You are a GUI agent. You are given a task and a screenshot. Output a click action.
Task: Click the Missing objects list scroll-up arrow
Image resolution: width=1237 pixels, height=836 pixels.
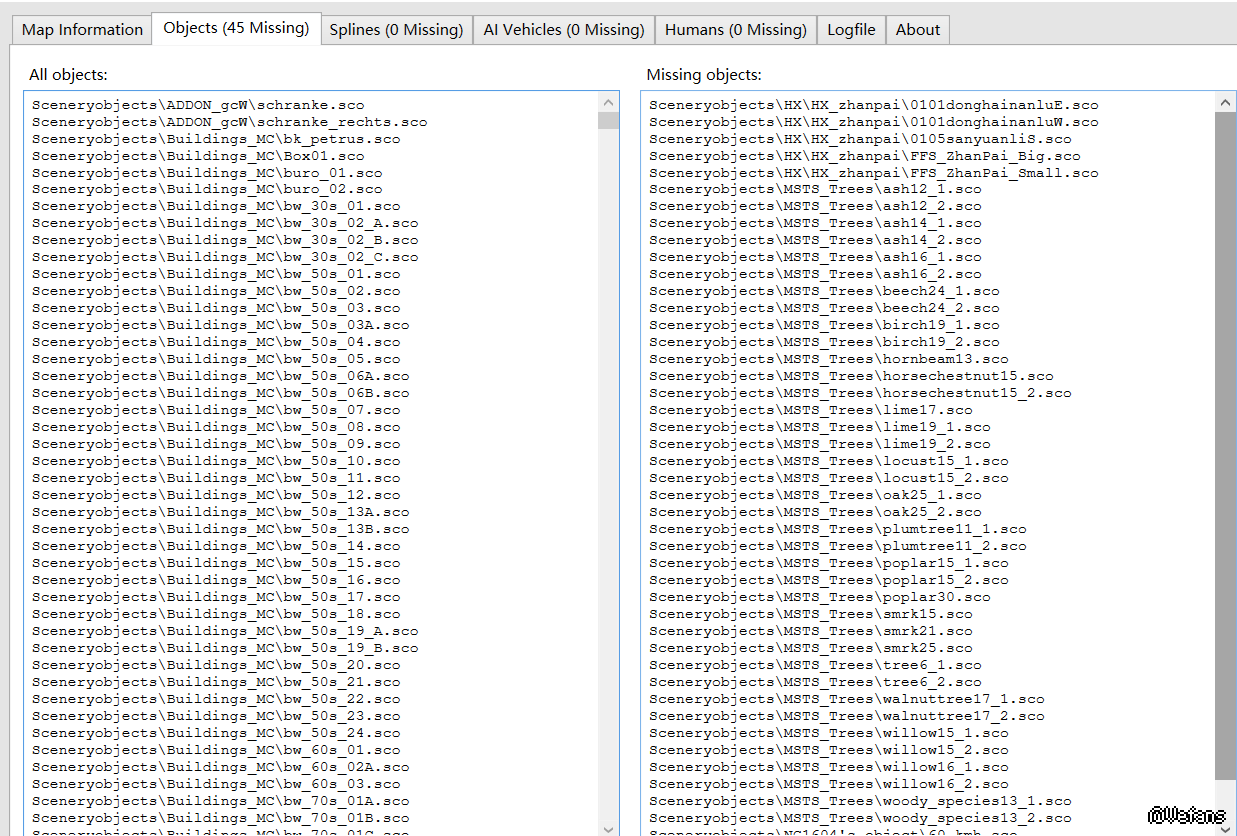(x=1226, y=102)
